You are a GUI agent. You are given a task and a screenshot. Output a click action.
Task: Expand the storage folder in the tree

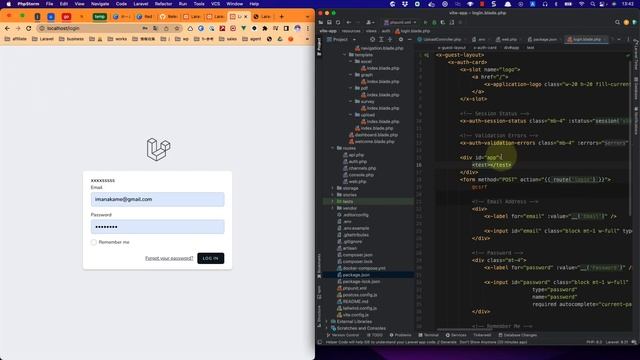point(333,188)
